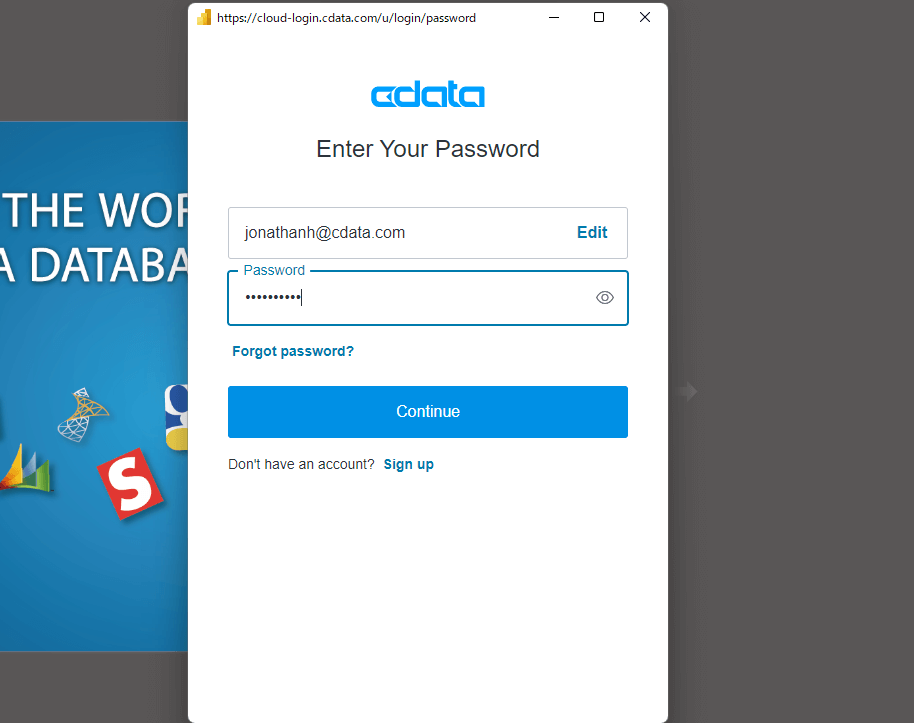
Task: Click the Dynamics chart icon on banner
Action: click(x=25, y=468)
